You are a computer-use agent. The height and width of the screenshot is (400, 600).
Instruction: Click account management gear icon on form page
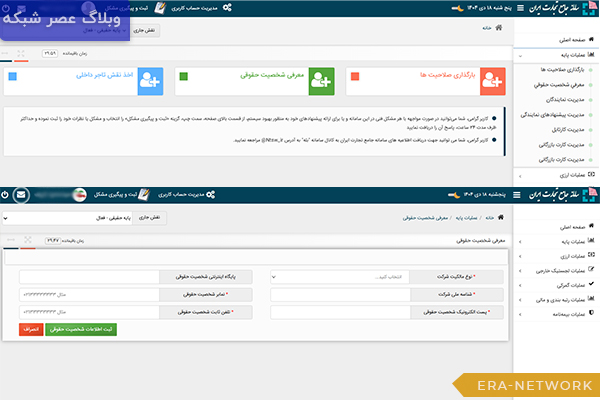[x=210, y=194]
